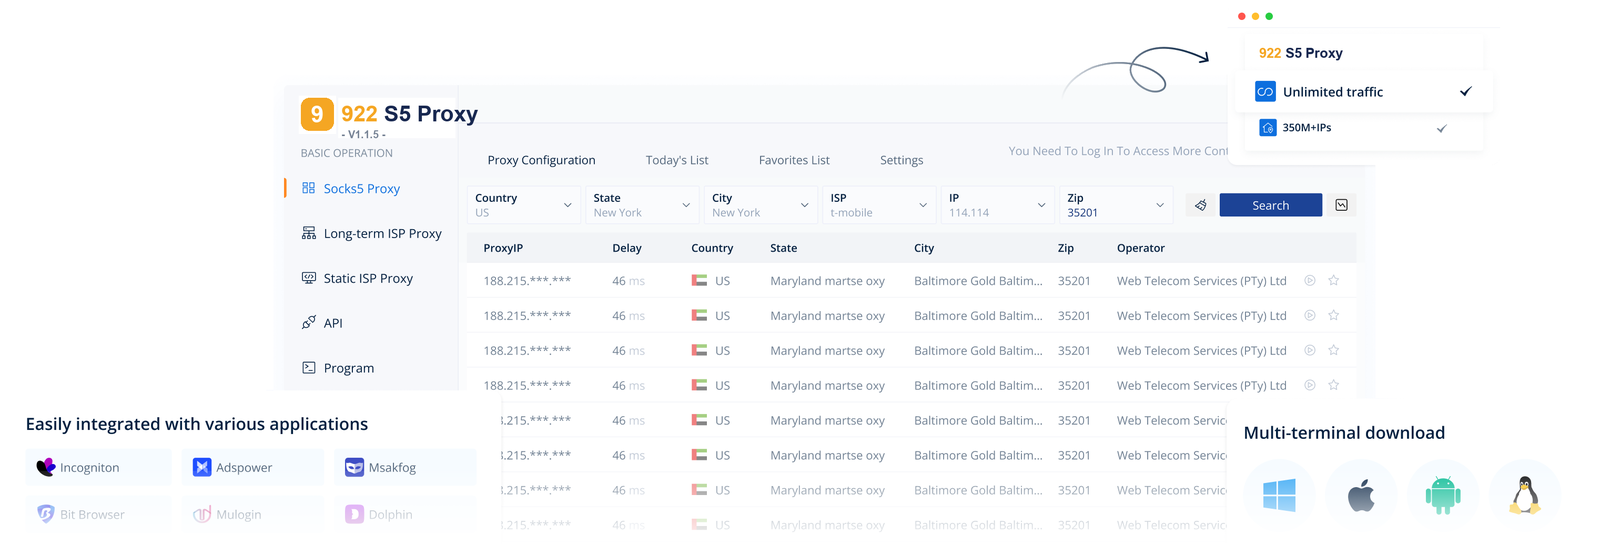The height and width of the screenshot is (556, 1600).
Task: Clear filters with the broom icon
Action: (x=1200, y=205)
